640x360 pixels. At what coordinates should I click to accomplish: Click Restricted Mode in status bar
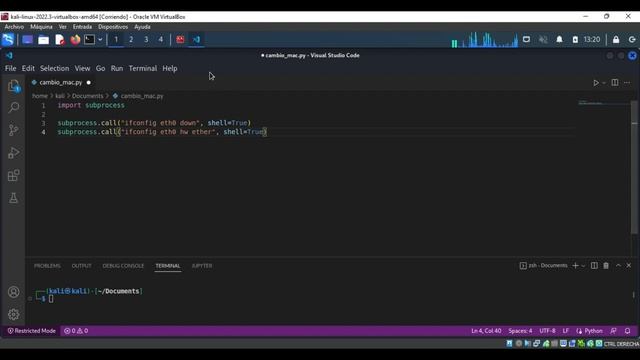[31, 331]
